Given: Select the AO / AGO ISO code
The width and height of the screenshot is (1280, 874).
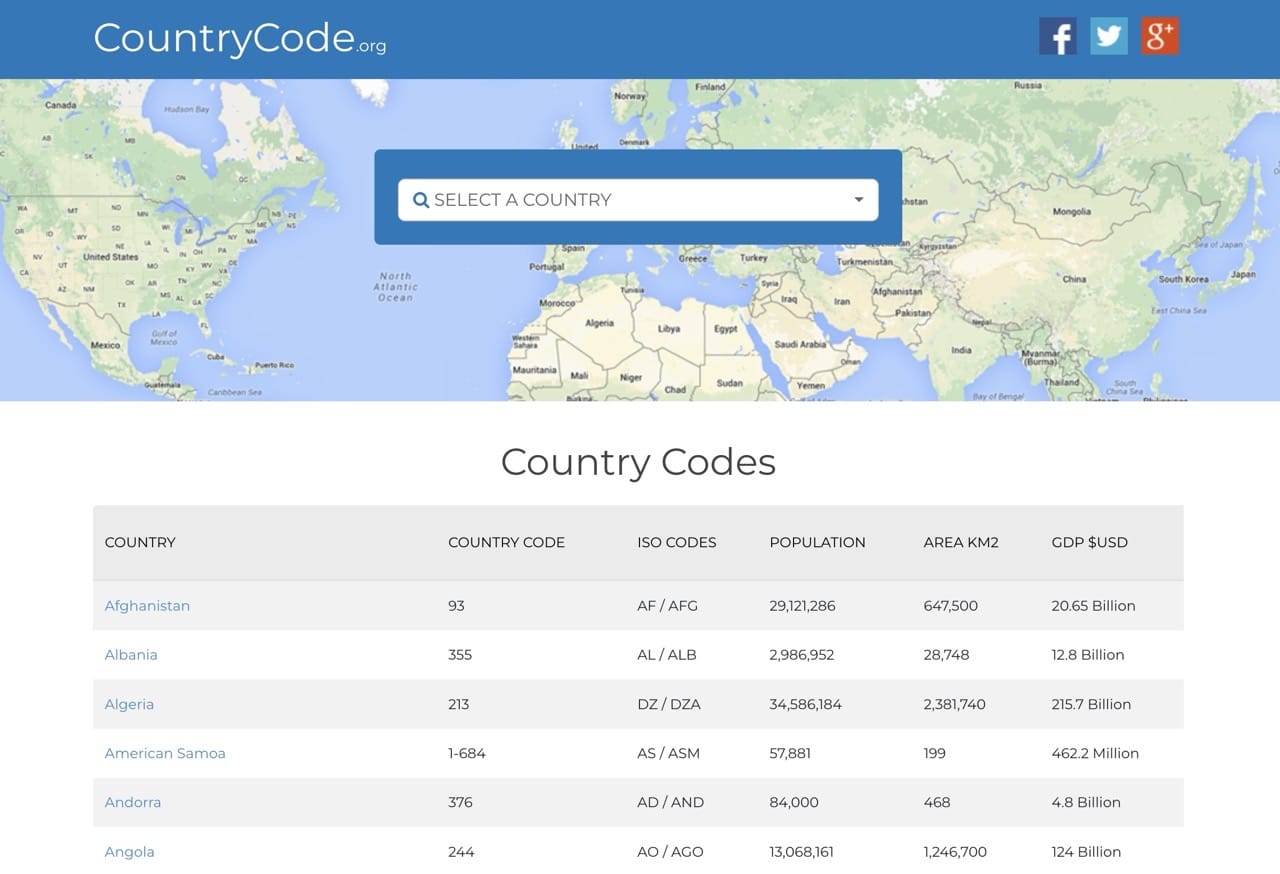Looking at the screenshot, I should point(670,852).
